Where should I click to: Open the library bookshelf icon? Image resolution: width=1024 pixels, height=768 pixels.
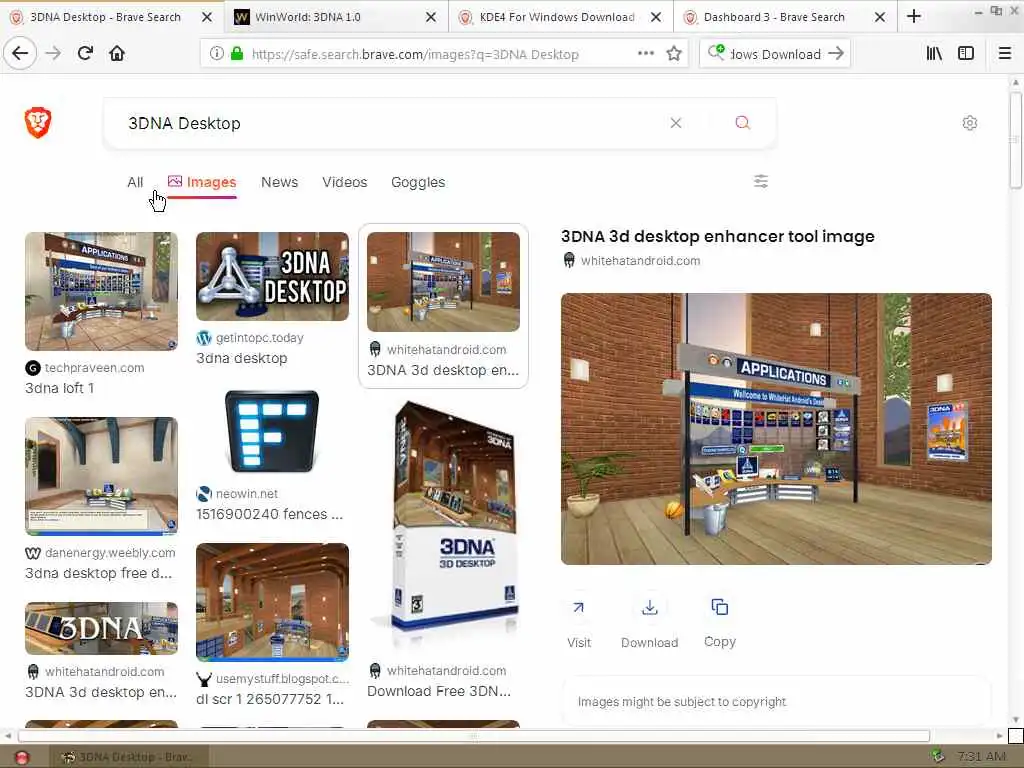coord(935,54)
